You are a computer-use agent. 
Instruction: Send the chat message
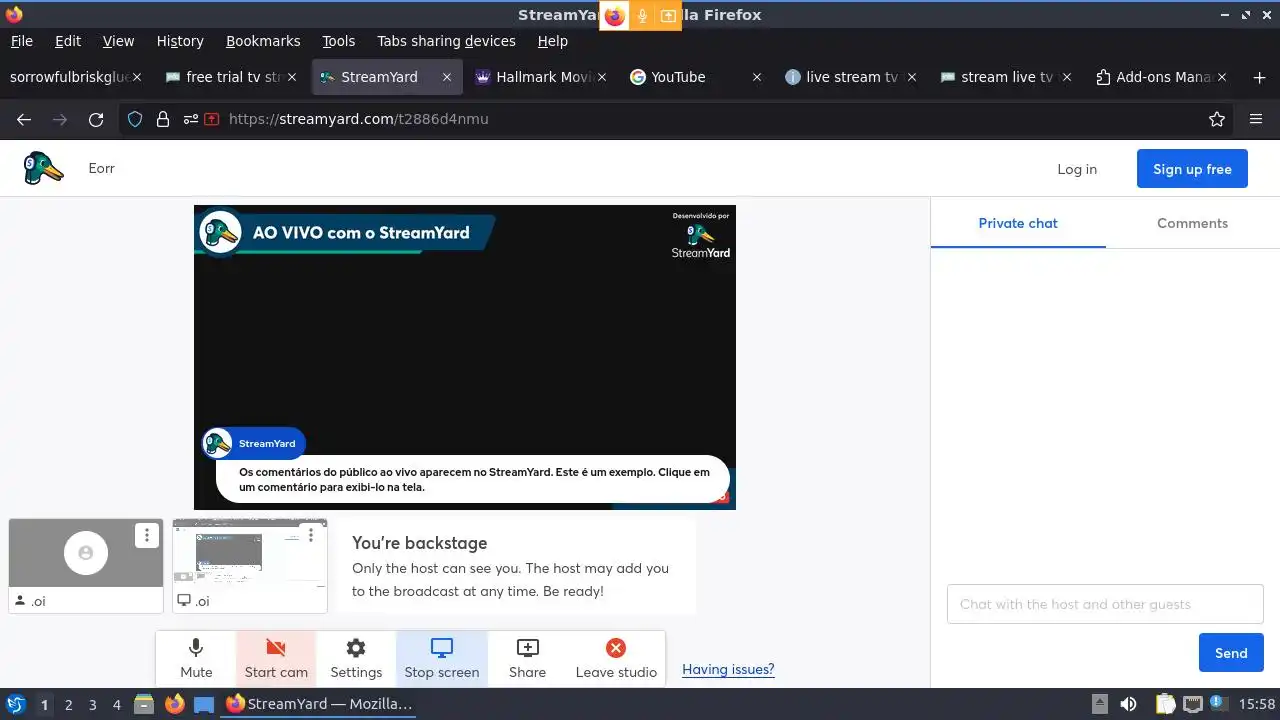1231,653
